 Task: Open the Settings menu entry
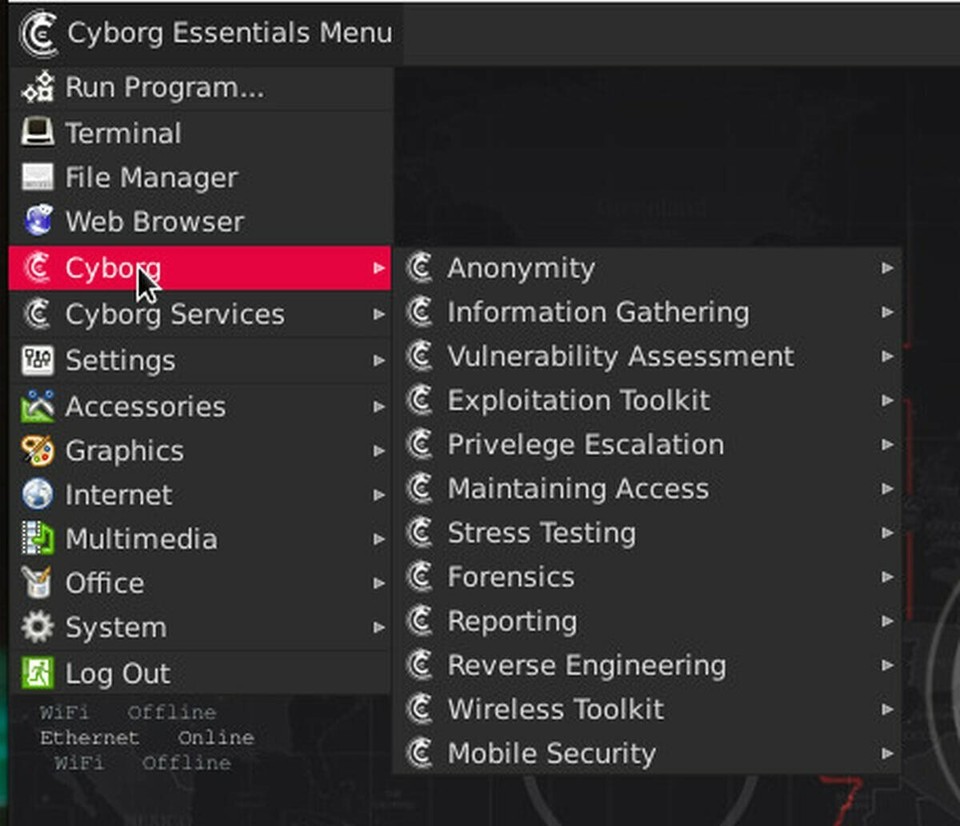(119, 360)
